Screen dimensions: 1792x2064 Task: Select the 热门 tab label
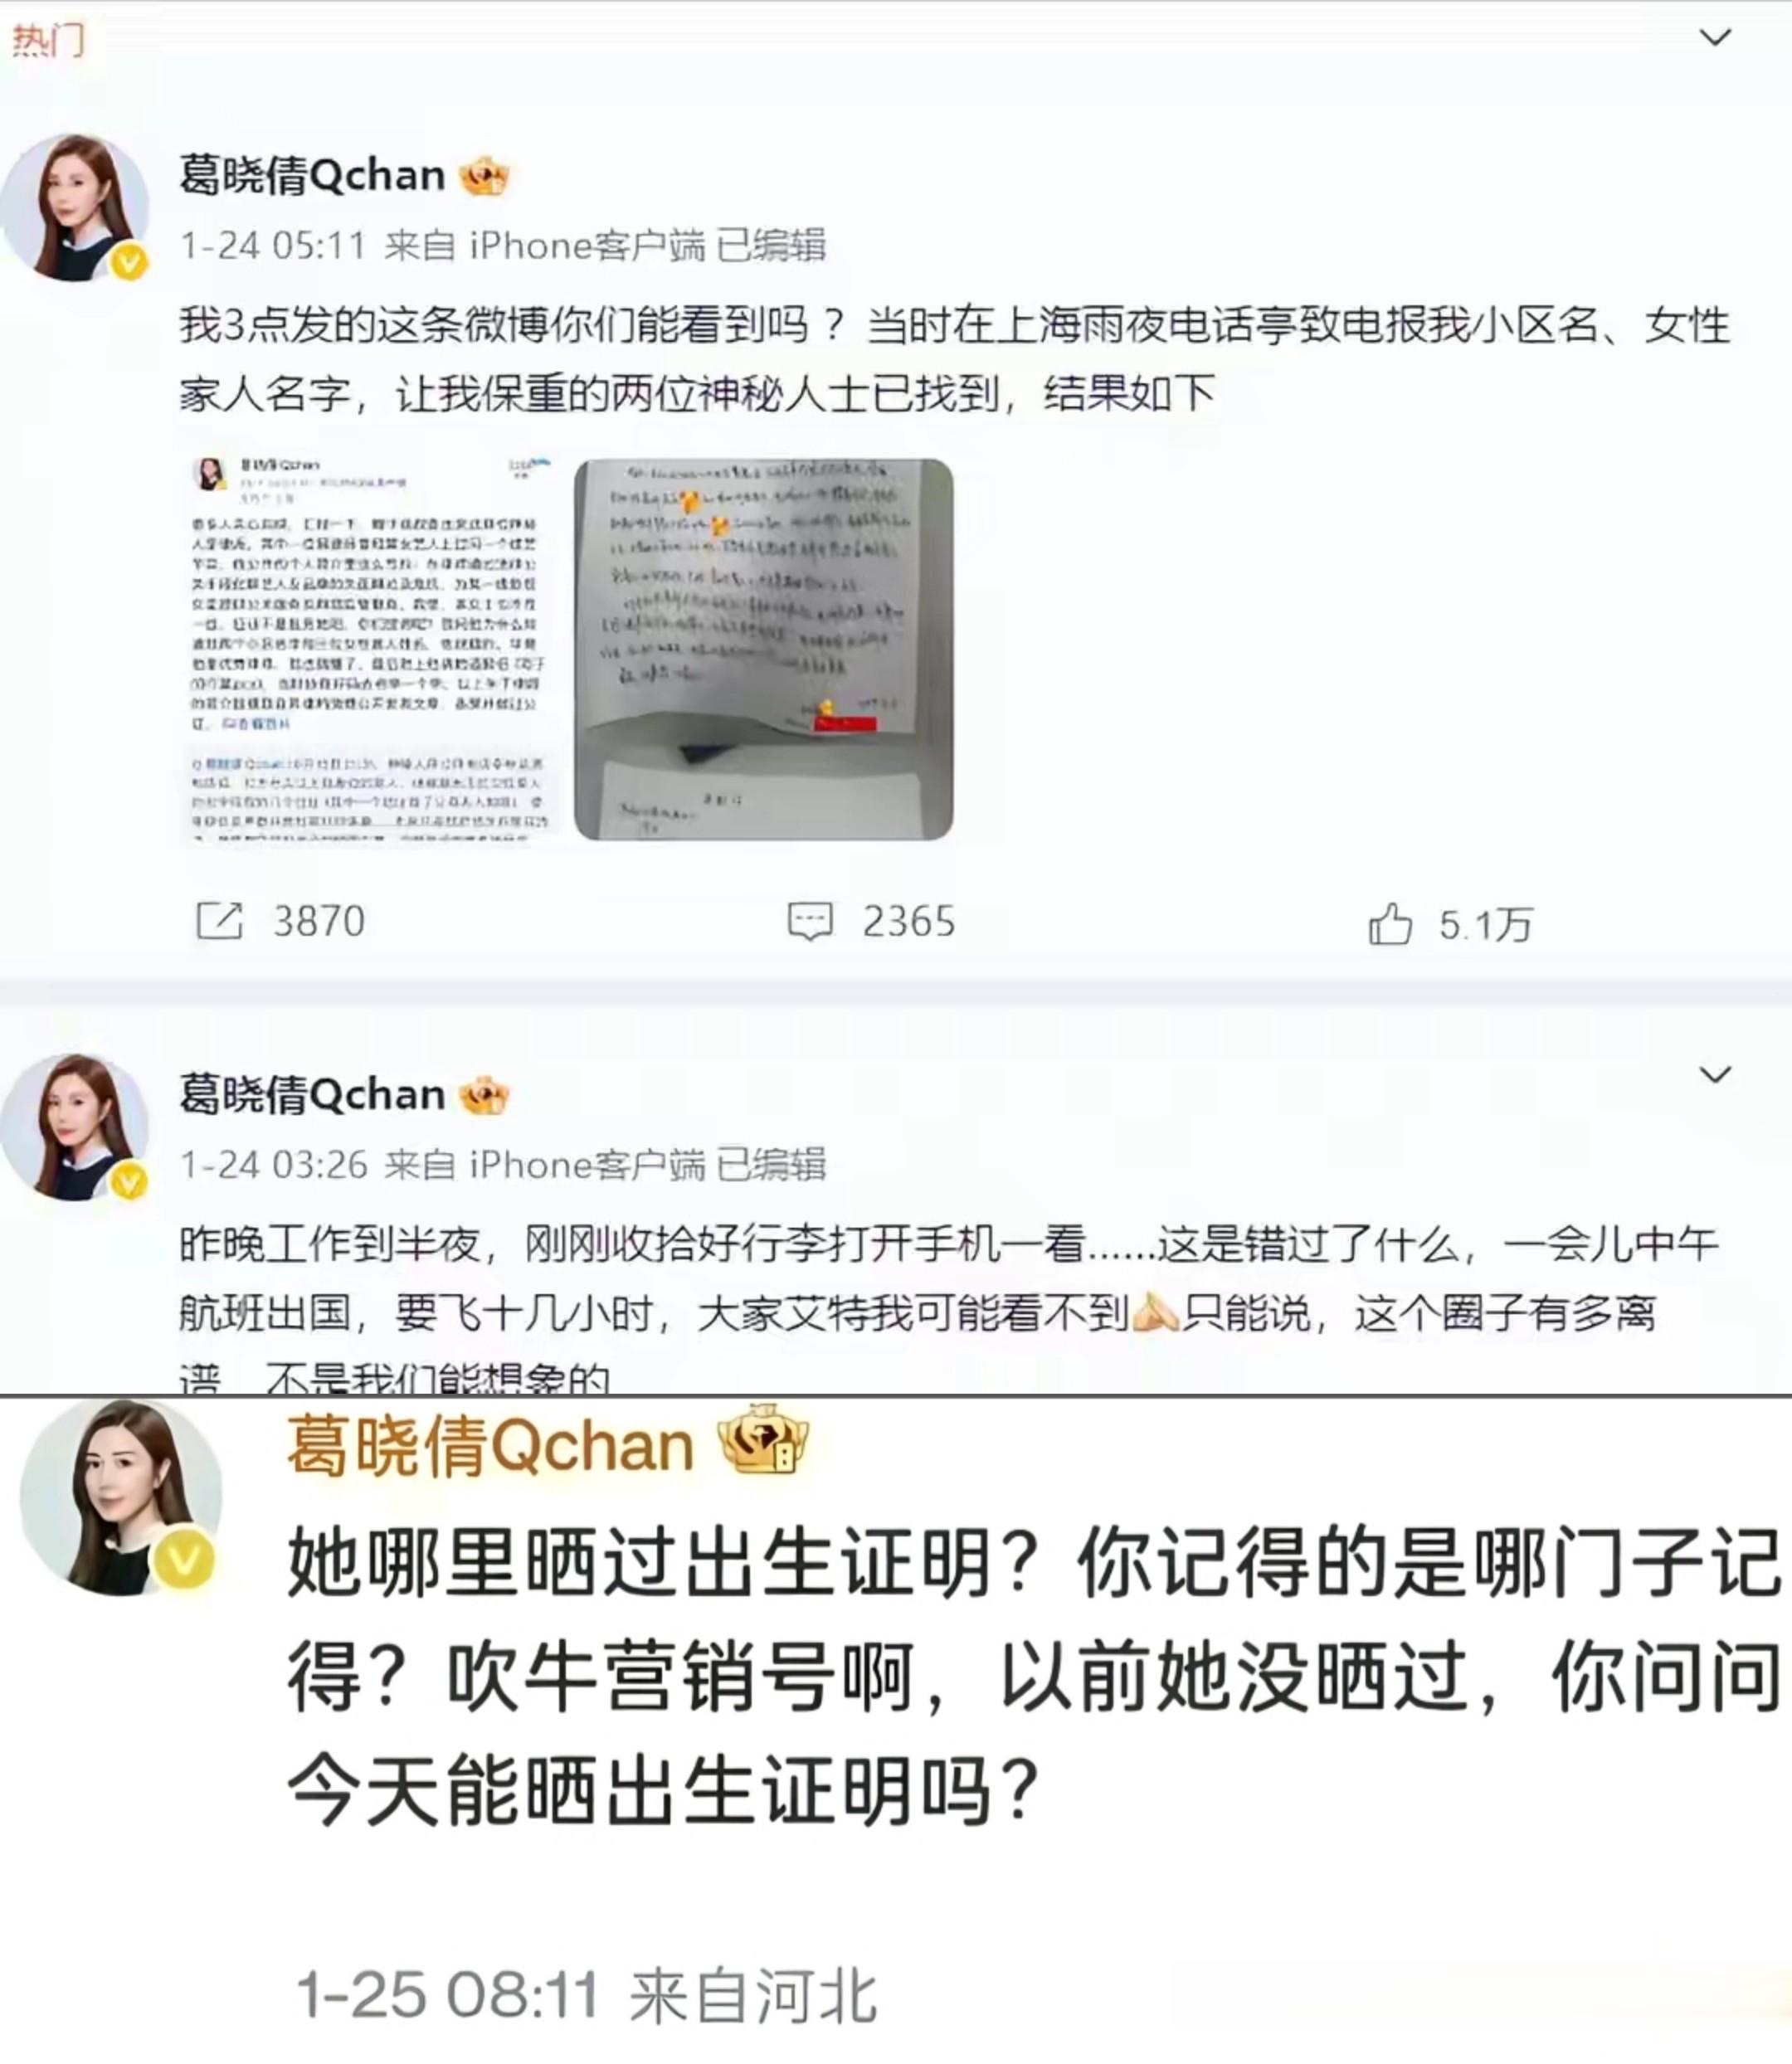(48, 40)
